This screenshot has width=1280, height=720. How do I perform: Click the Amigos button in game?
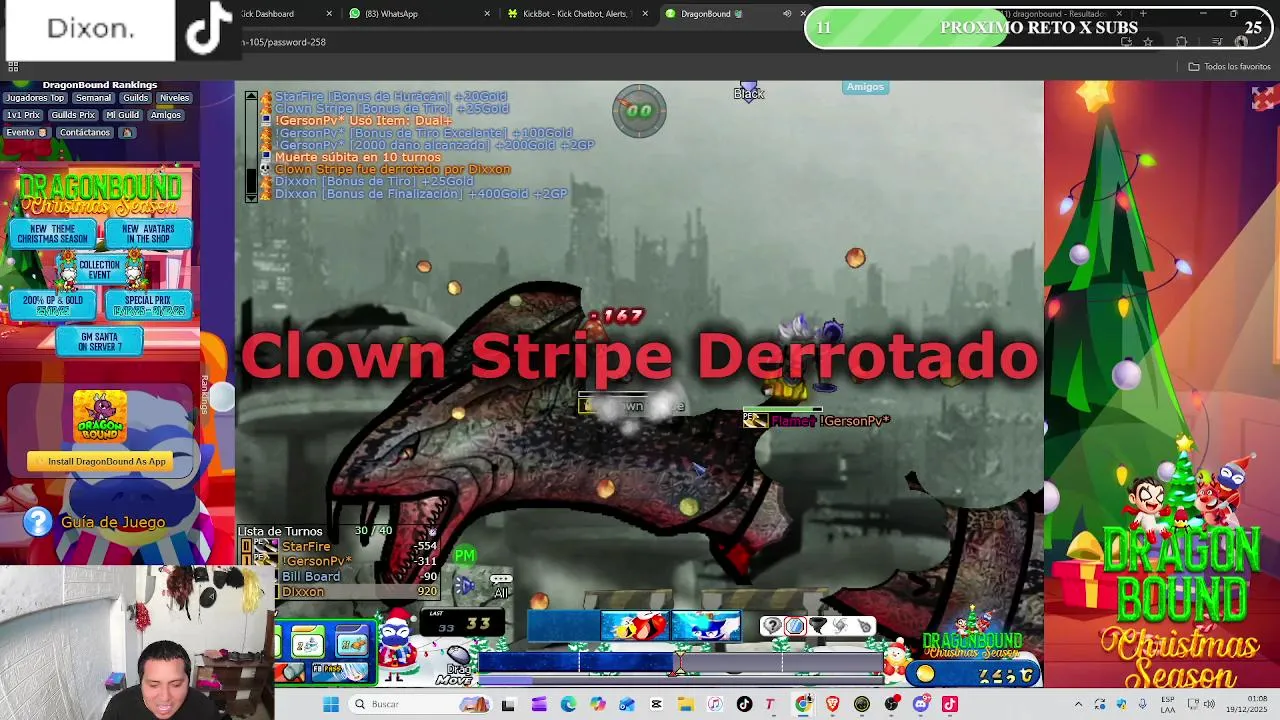(865, 87)
